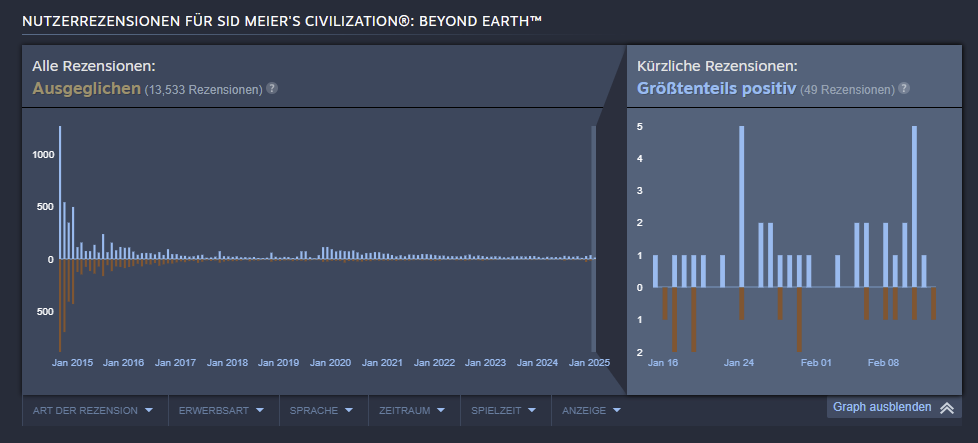Image resolution: width=978 pixels, height=443 pixels.
Task: Open the Art der Rezension dropdown
Action: pyautogui.click(x=93, y=411)
